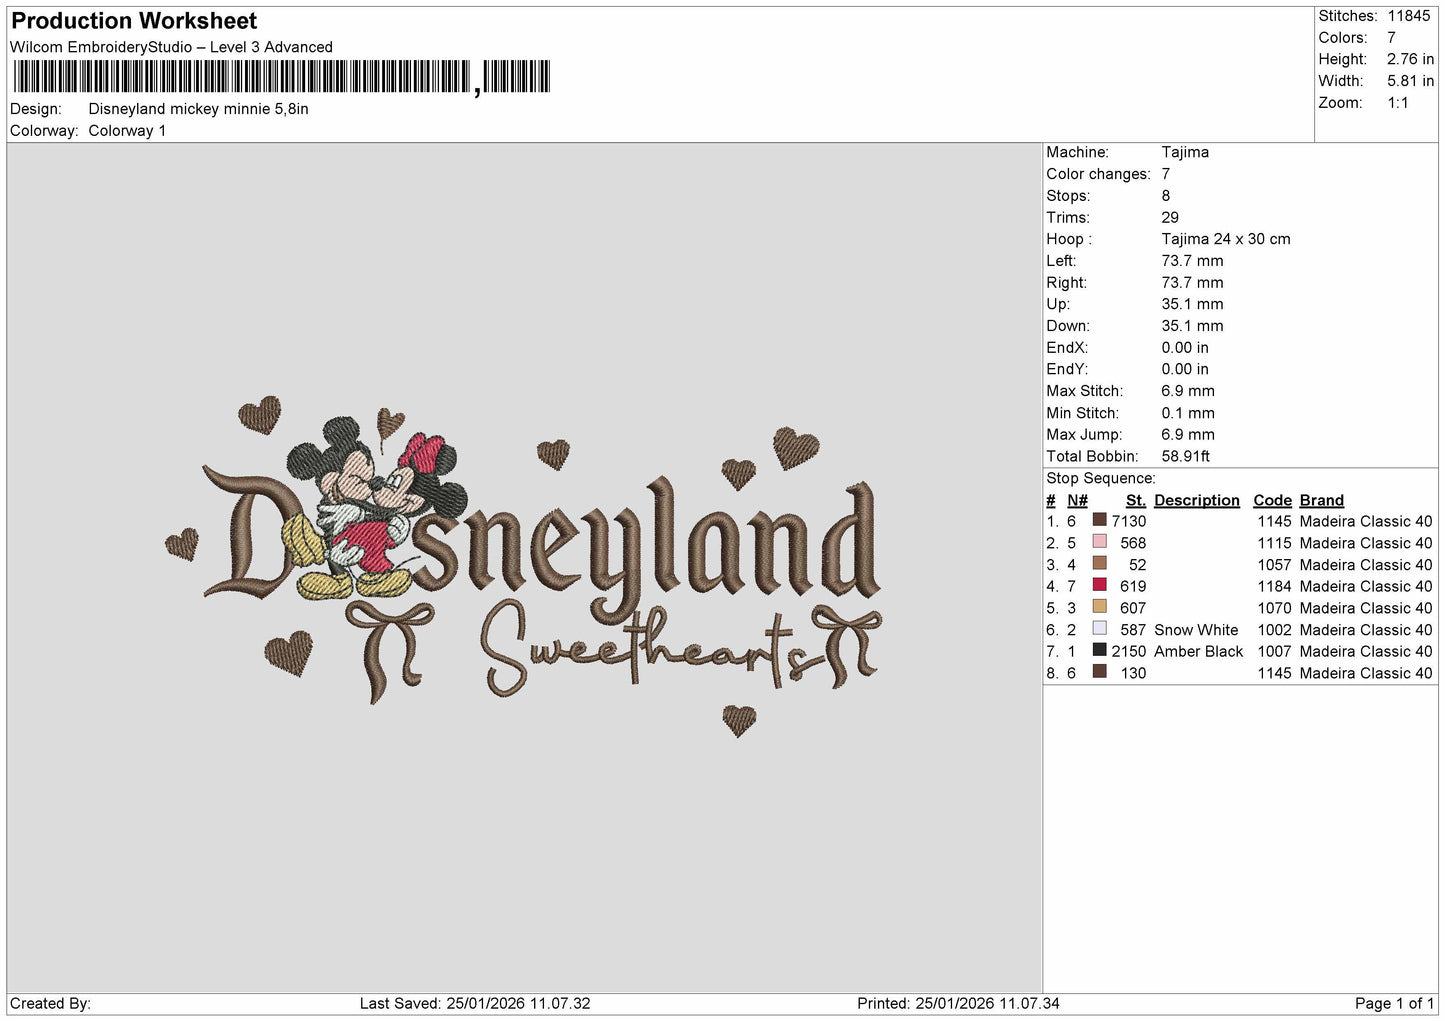Viewport: 1445px width, 1021px height.
Task: Click the 'Description' column header
Action: [x=1197, y=500]
